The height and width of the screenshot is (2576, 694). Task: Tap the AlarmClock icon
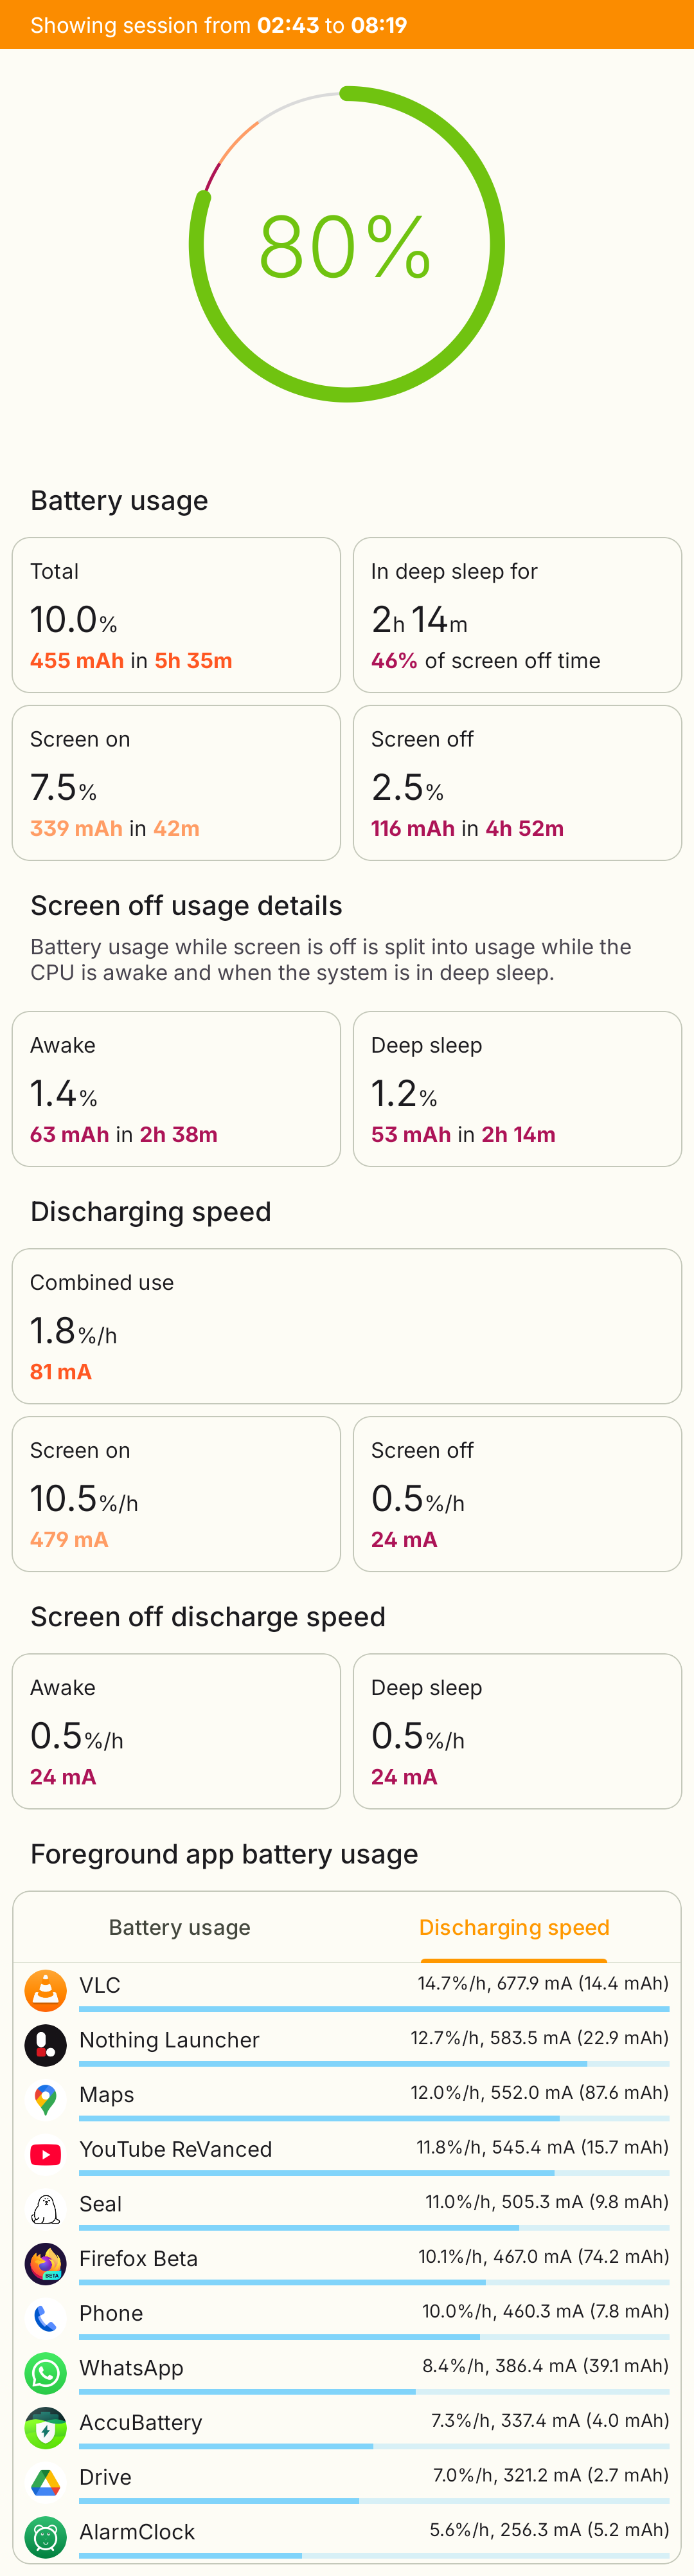pyautogui.click(x=45, y=2537)
